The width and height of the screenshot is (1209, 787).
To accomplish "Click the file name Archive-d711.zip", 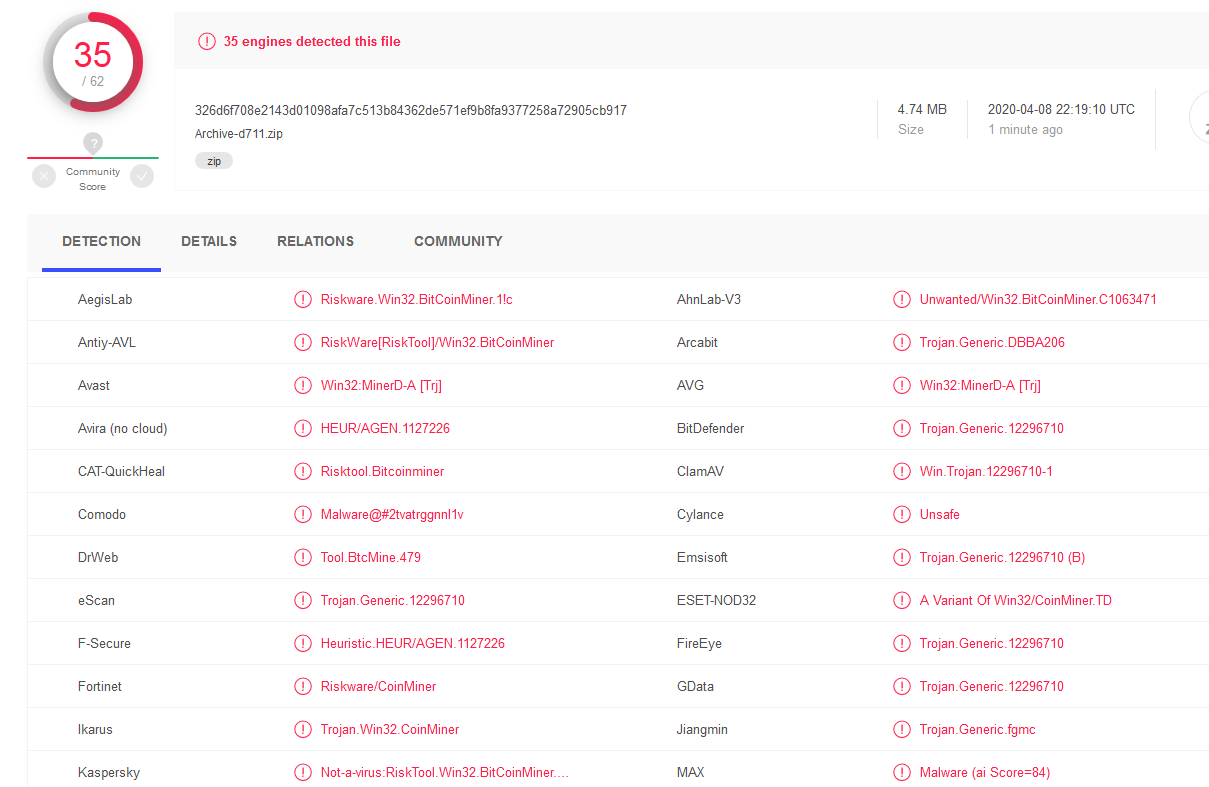I will click(x=239, y=133).
